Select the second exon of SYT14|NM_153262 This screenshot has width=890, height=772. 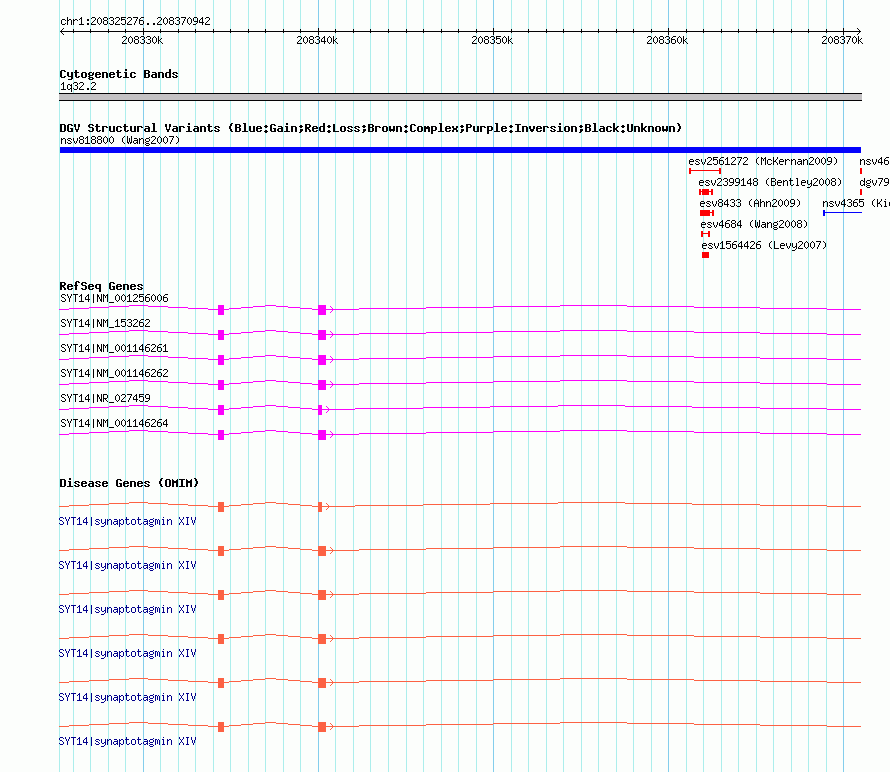tap(322, 335)
